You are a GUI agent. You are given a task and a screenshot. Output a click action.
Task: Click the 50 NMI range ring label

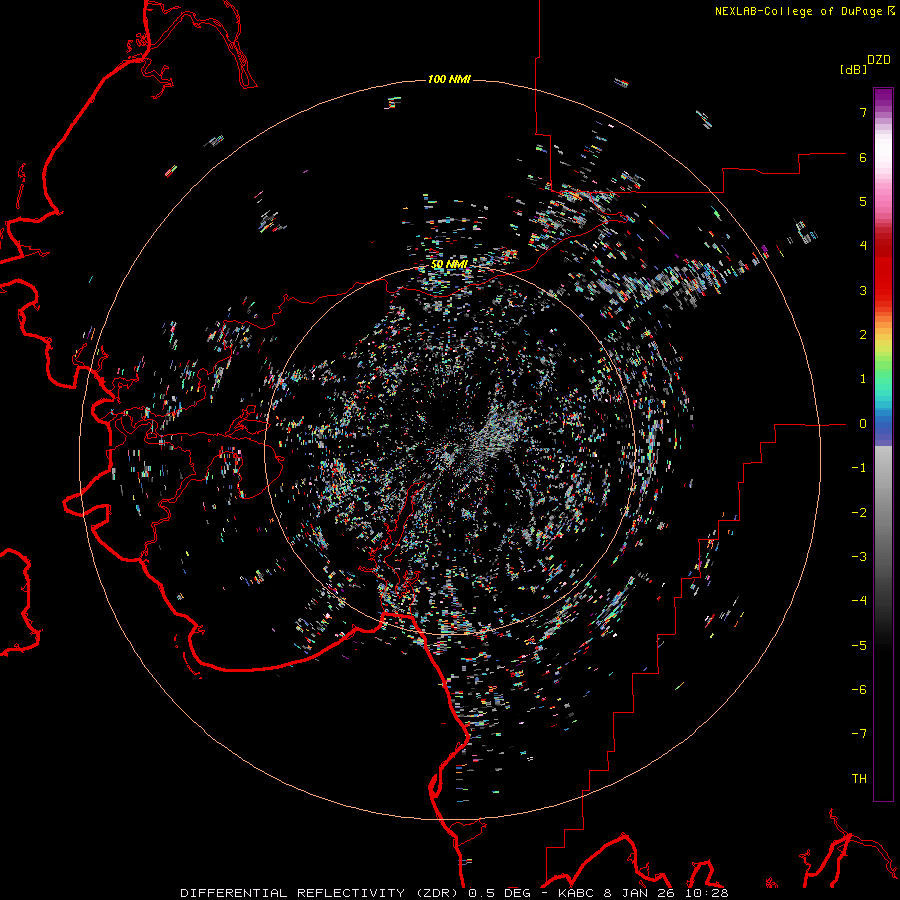click(x=449, y=264)
